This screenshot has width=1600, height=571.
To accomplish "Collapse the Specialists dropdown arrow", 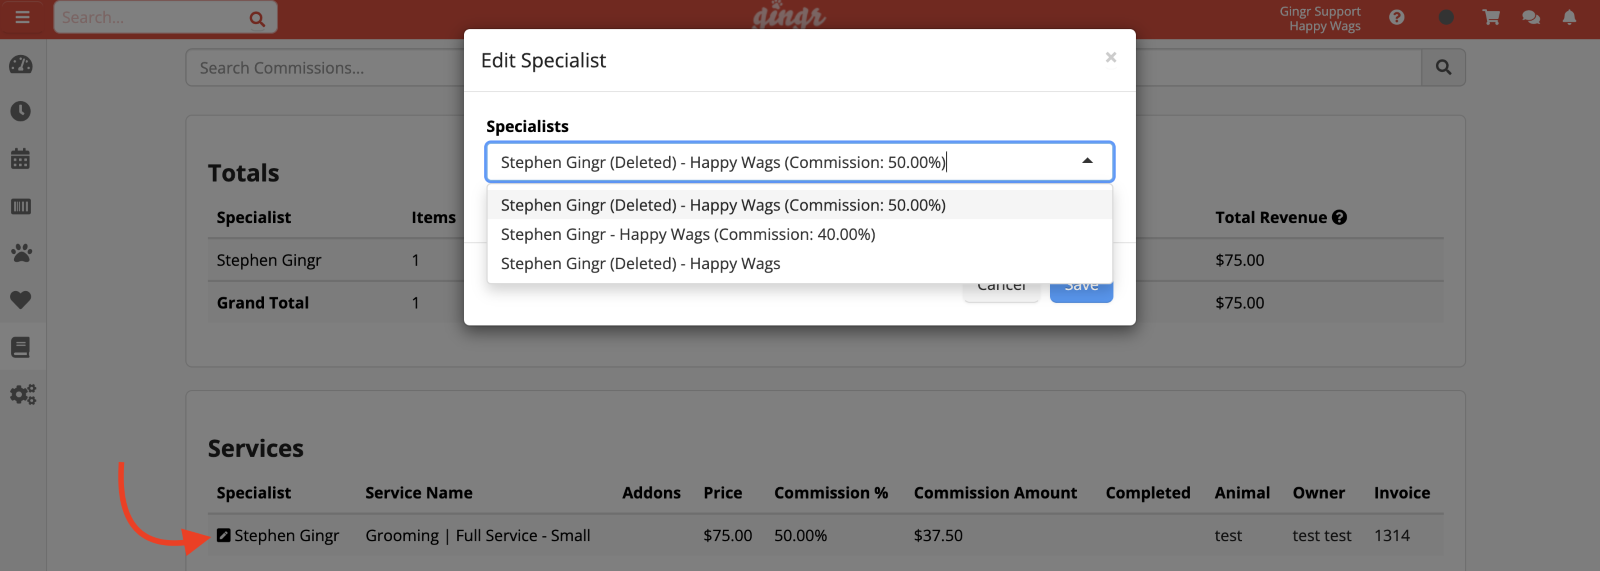I will 1087,161.
